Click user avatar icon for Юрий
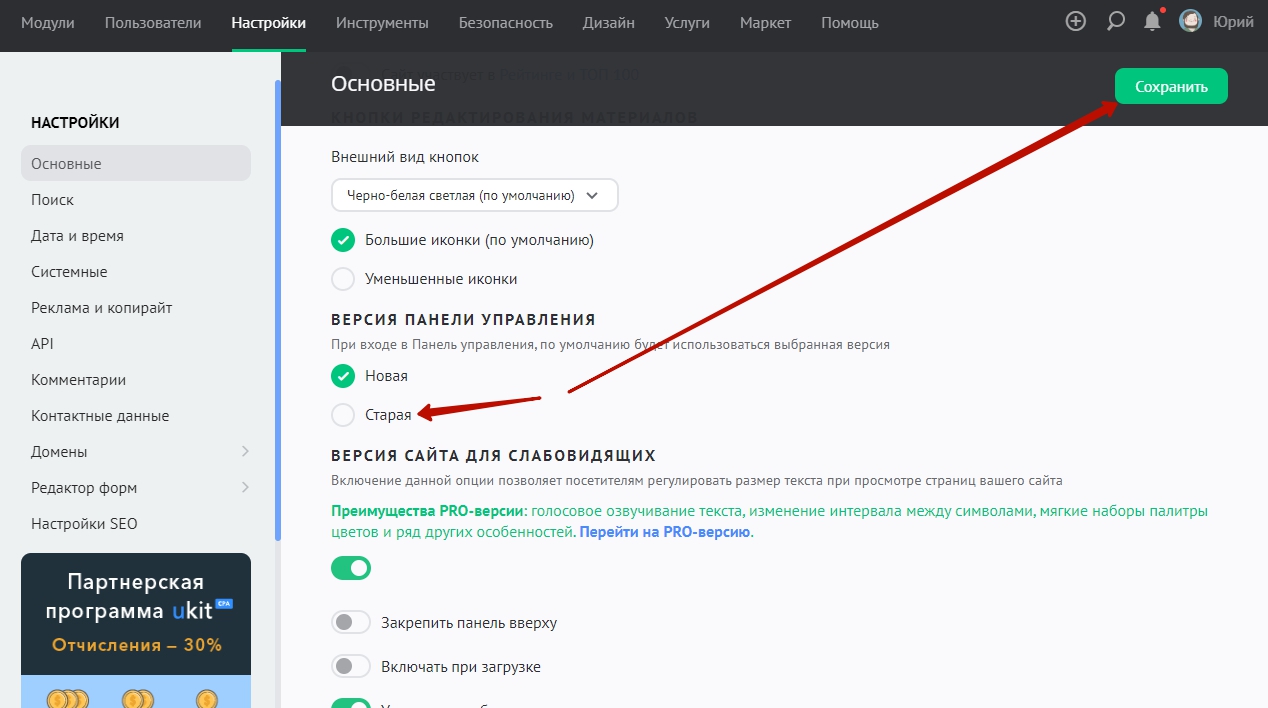 click(1190, 22)
